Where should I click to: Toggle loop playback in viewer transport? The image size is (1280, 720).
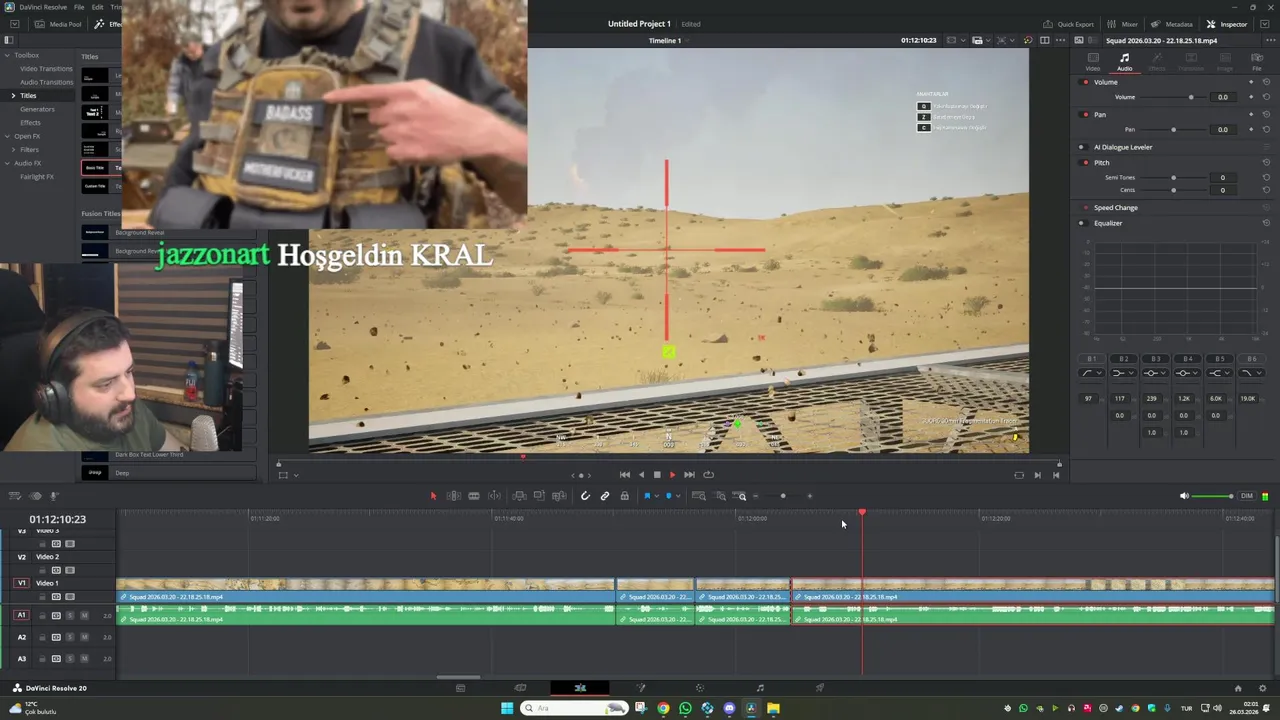[708, 475]
